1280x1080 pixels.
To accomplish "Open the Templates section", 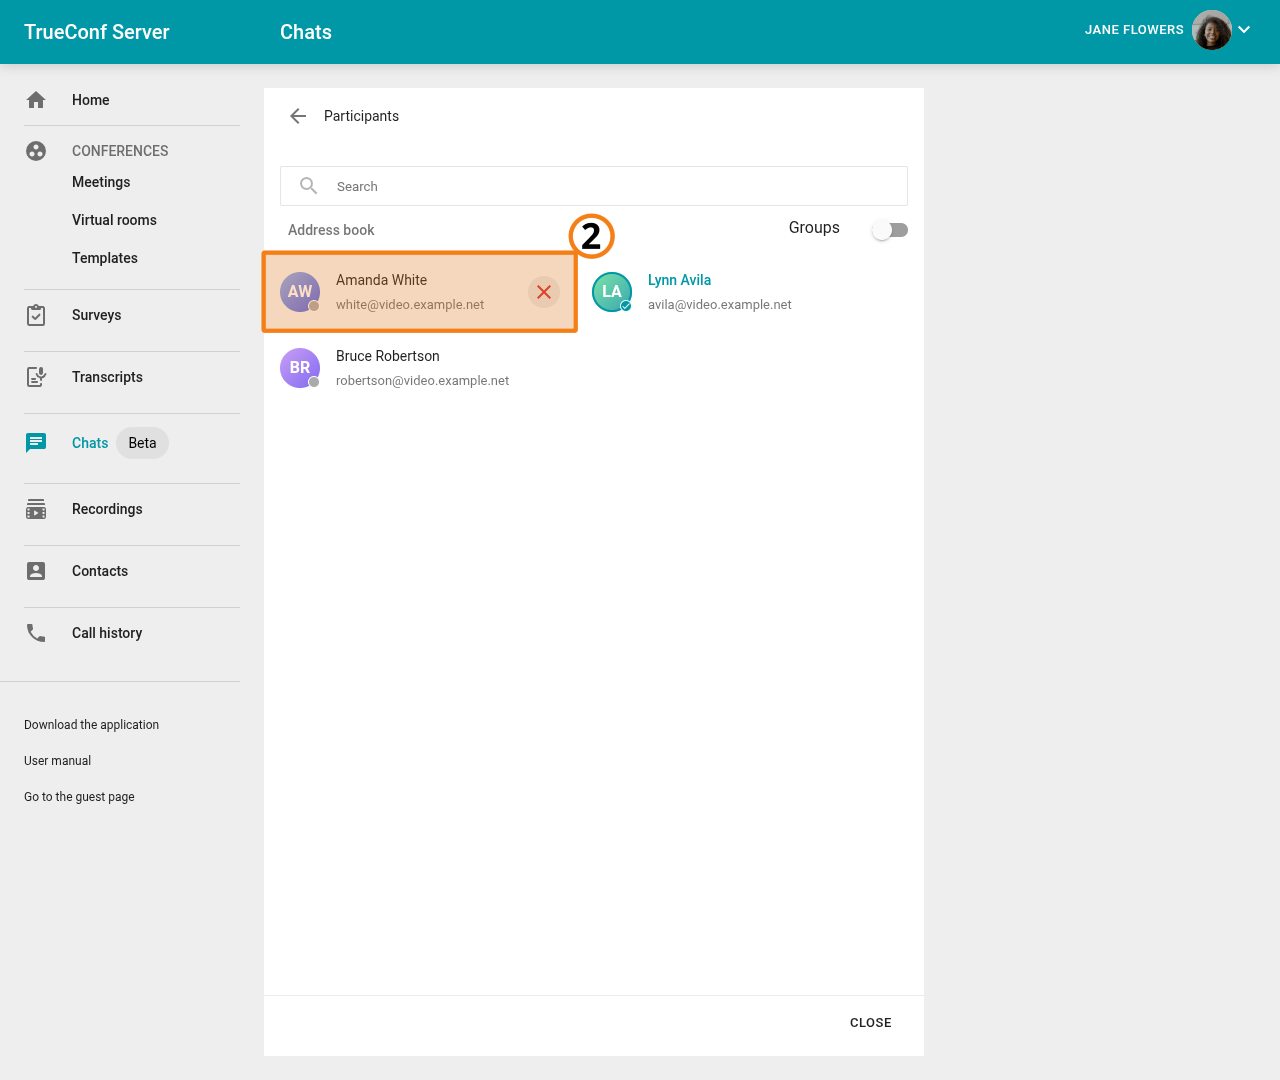I will (105, 258).
